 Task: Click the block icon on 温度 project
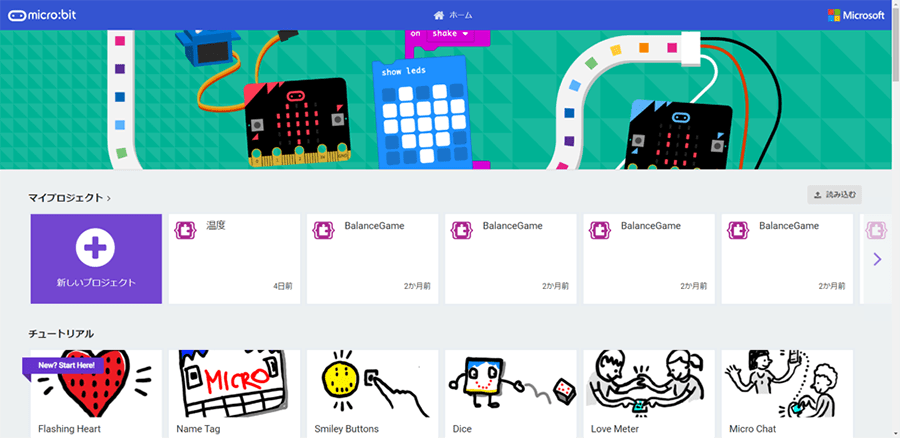pos(184,230)
